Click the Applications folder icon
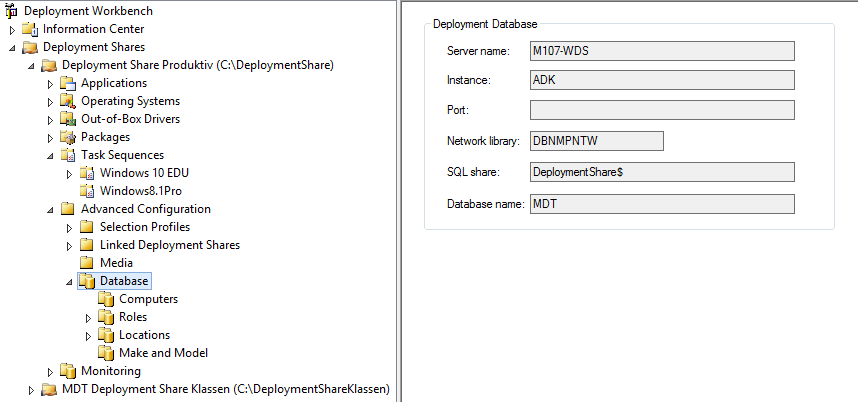The image size is (858, 402). click(68, 83)
